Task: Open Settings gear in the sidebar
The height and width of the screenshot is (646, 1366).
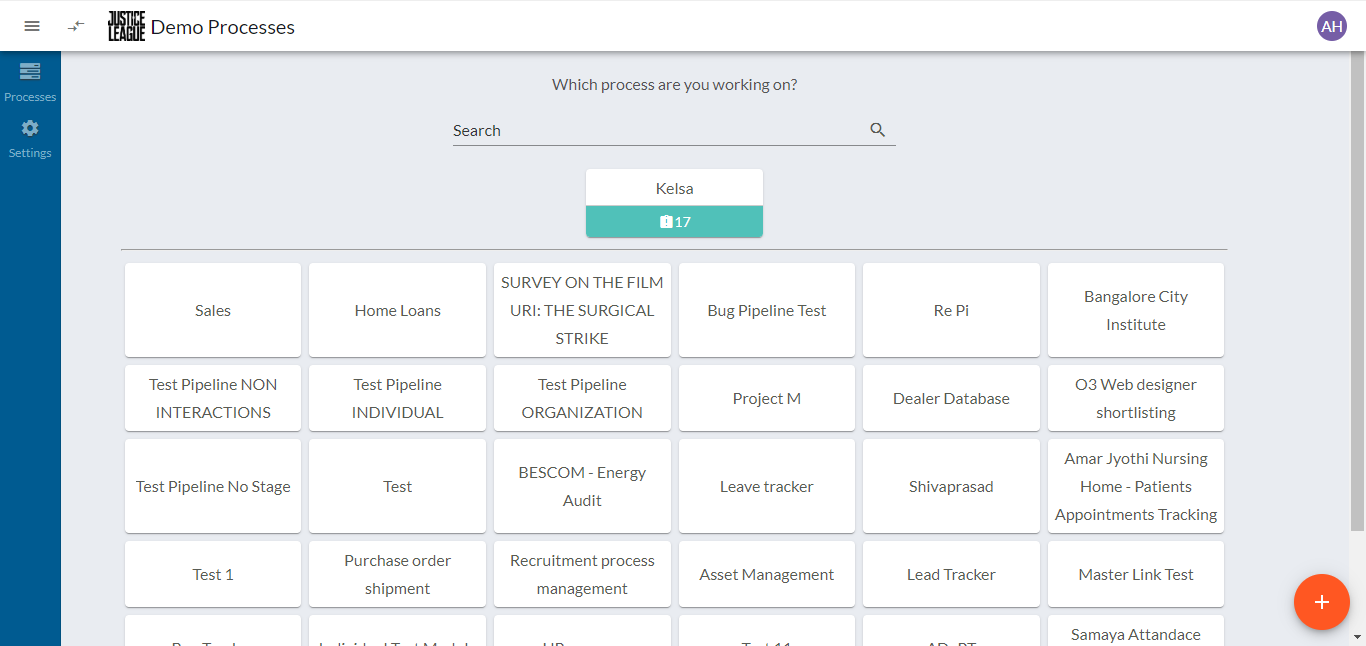Action: pyautogui.click(x=30, y=138)
